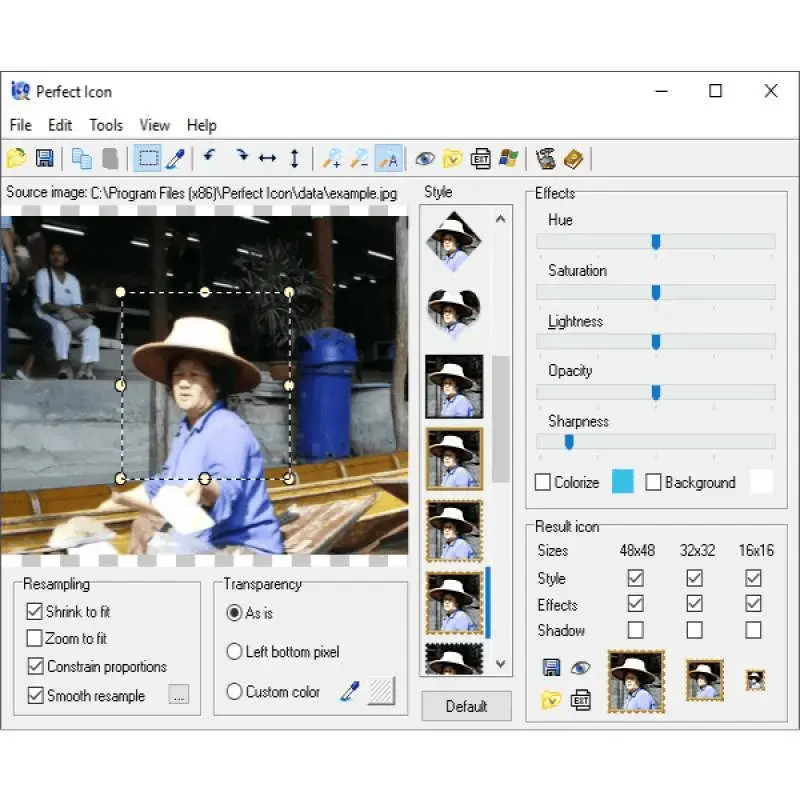Image resolution: width=800 pixels, height=800 pixels.
Task: Toggle Style checkbox for 48x48
Action: [636, 578]
